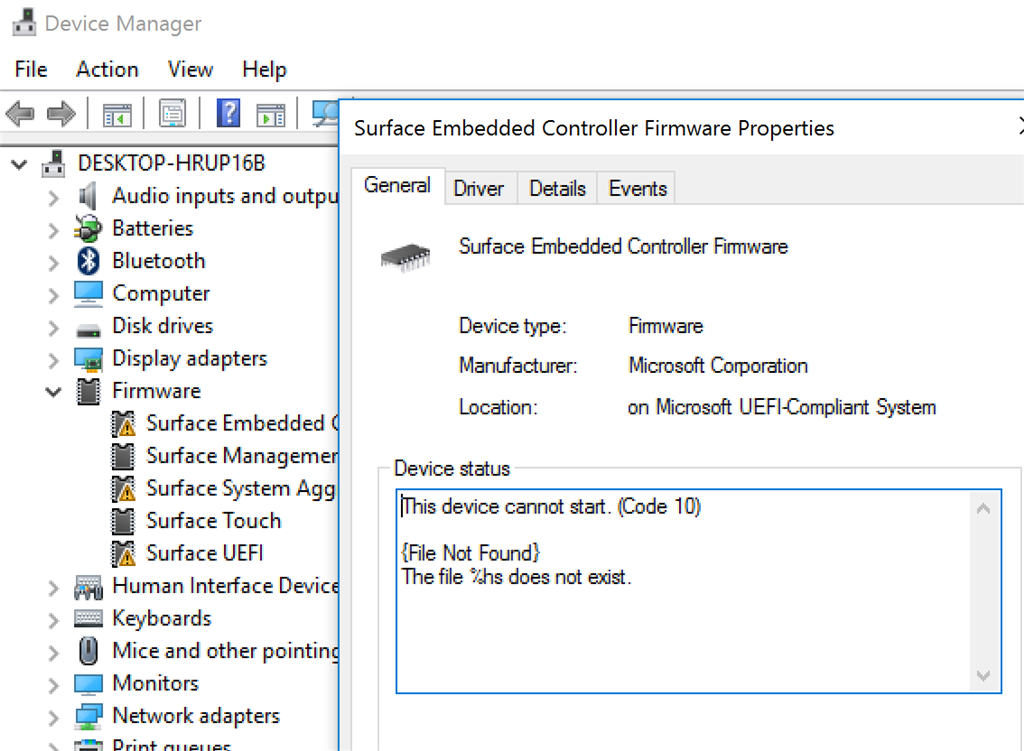The width and height of the screenshot is (1024, 751).
Task: Open the blue Help question mark icon
Action: pyautogui.click(x=229, y=114)
